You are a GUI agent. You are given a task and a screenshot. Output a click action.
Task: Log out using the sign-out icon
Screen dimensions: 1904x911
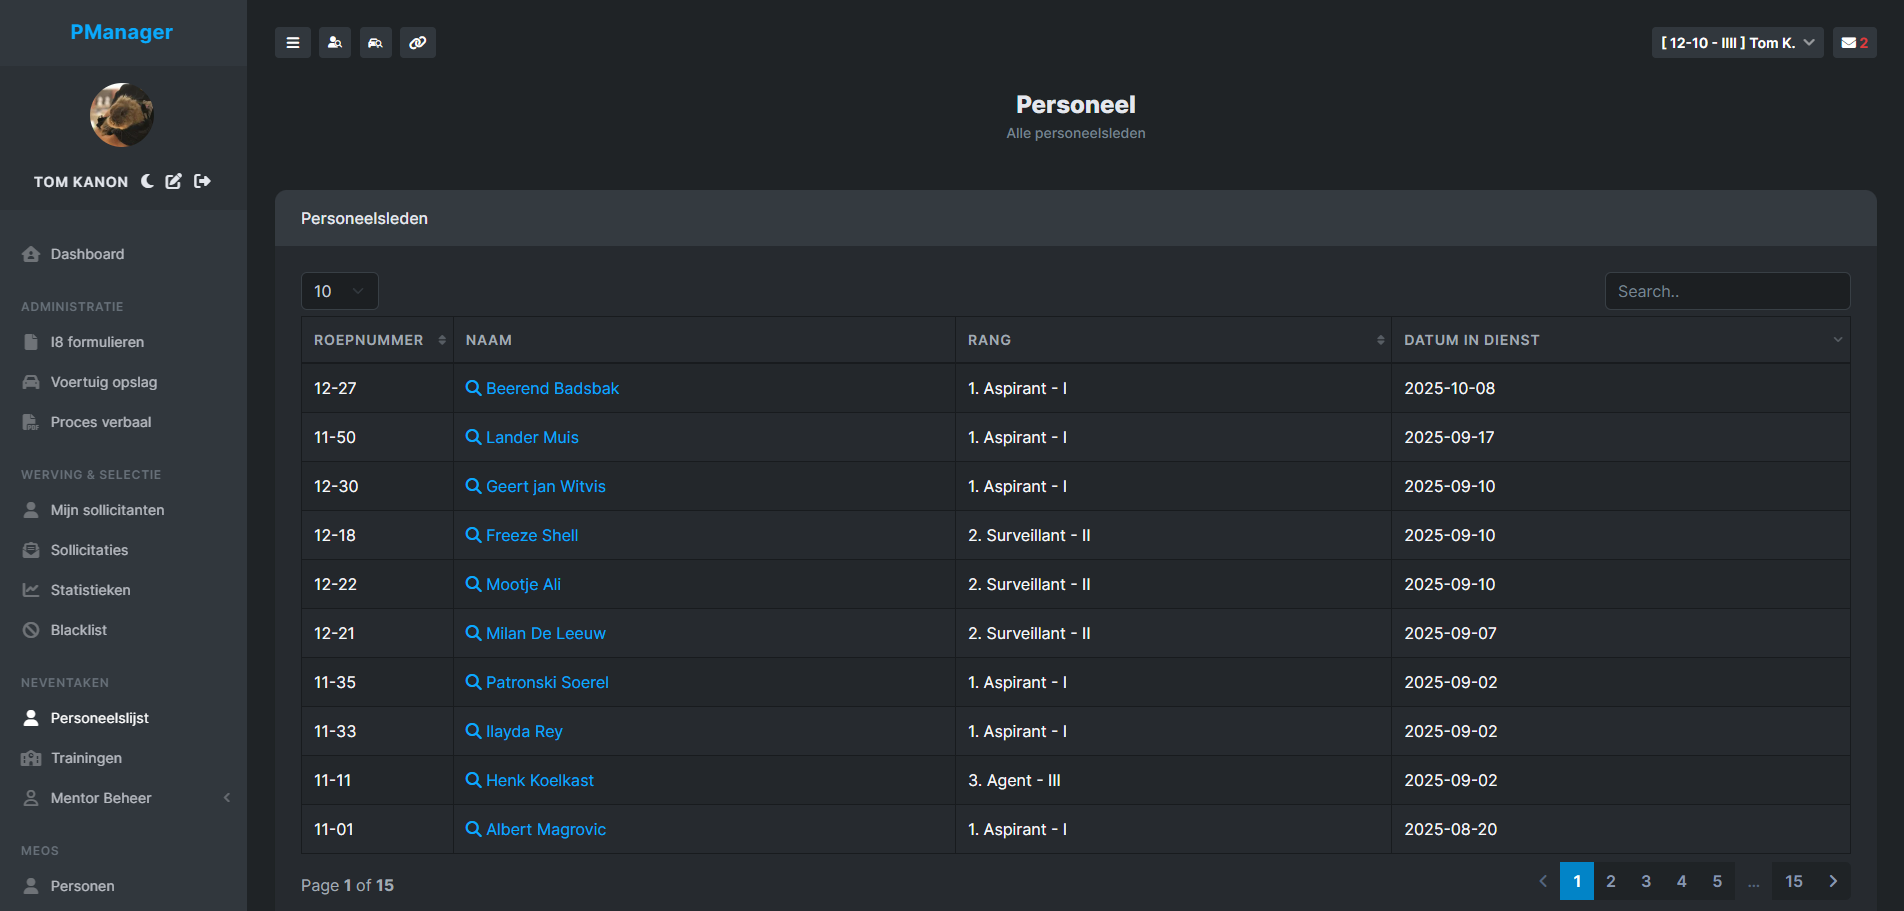201,181
